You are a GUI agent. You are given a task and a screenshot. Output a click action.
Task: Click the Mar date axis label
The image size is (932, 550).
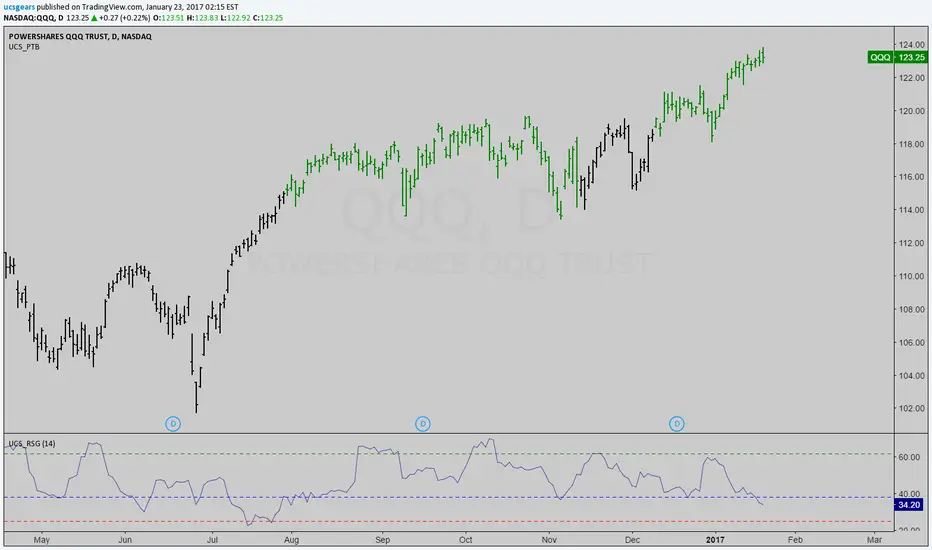coord(874,540)
